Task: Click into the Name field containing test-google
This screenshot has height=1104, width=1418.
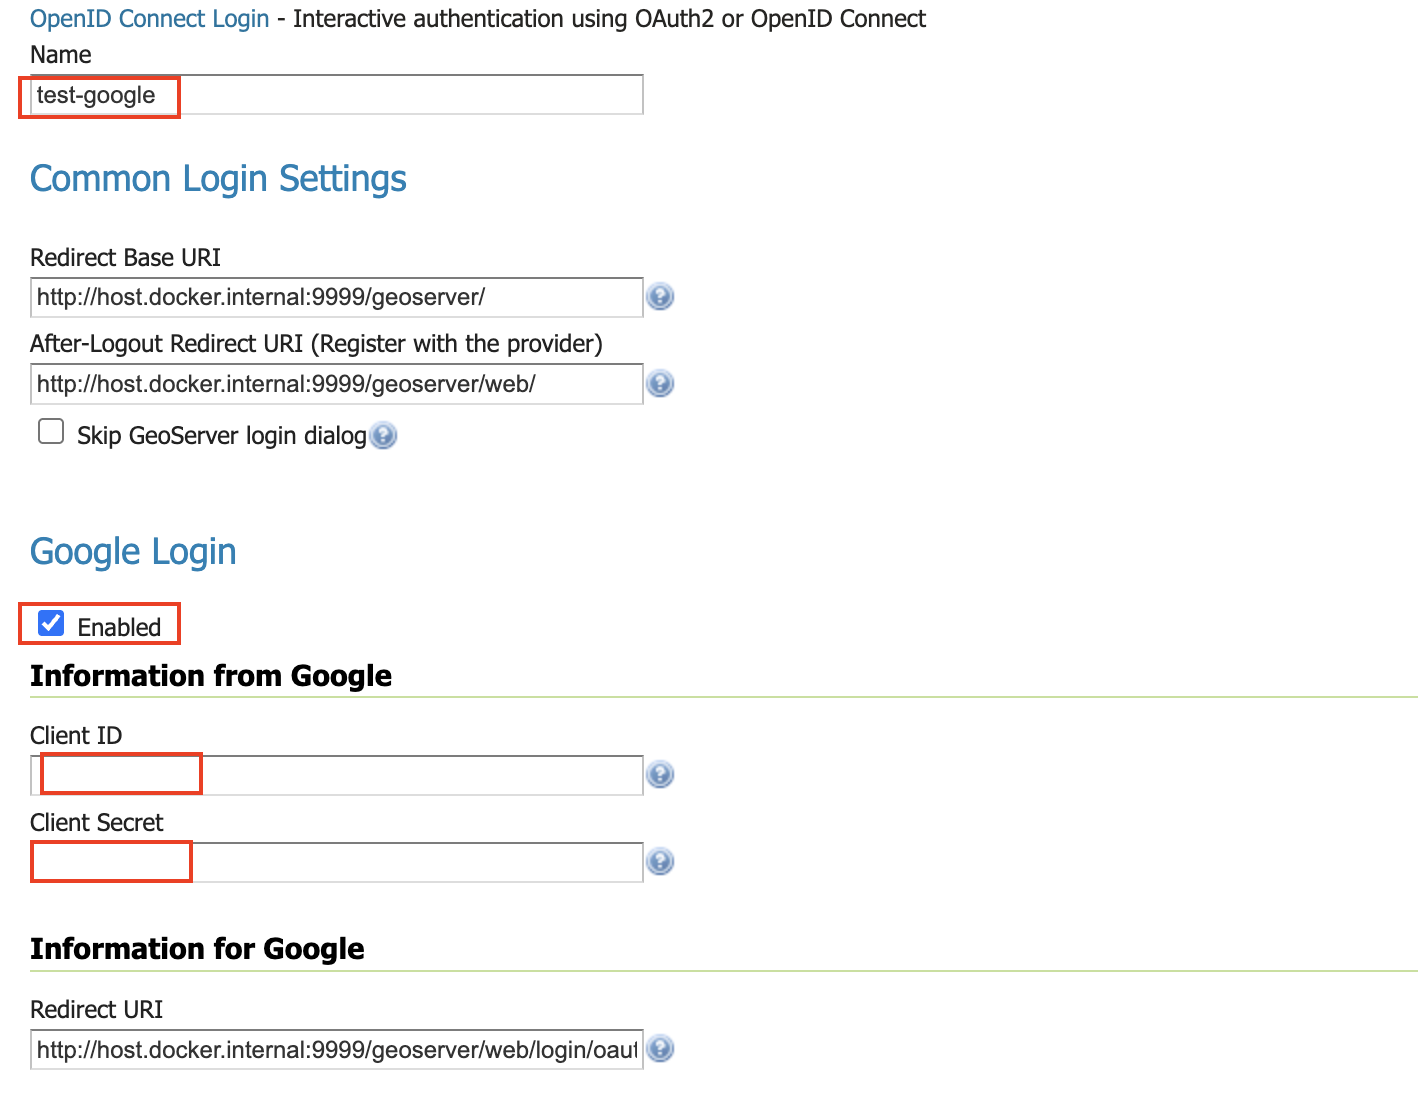Action: point(336,95)
